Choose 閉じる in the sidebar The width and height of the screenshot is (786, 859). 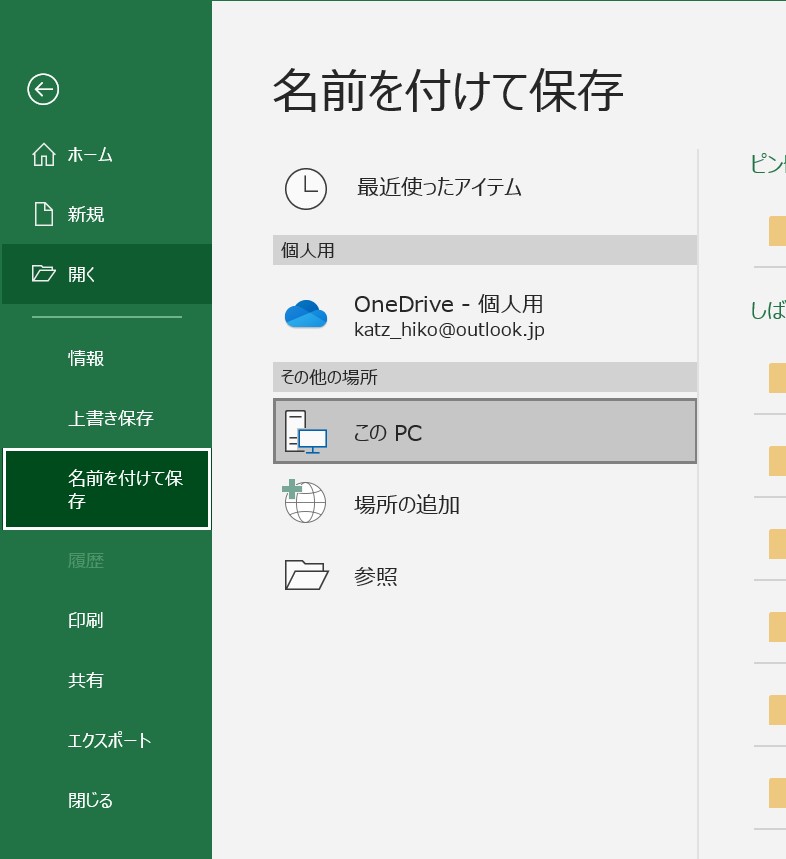tap(107, 800)
